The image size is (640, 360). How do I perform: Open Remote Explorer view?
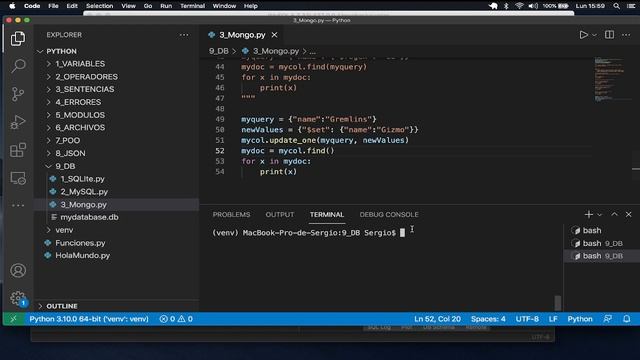[18, 178]
